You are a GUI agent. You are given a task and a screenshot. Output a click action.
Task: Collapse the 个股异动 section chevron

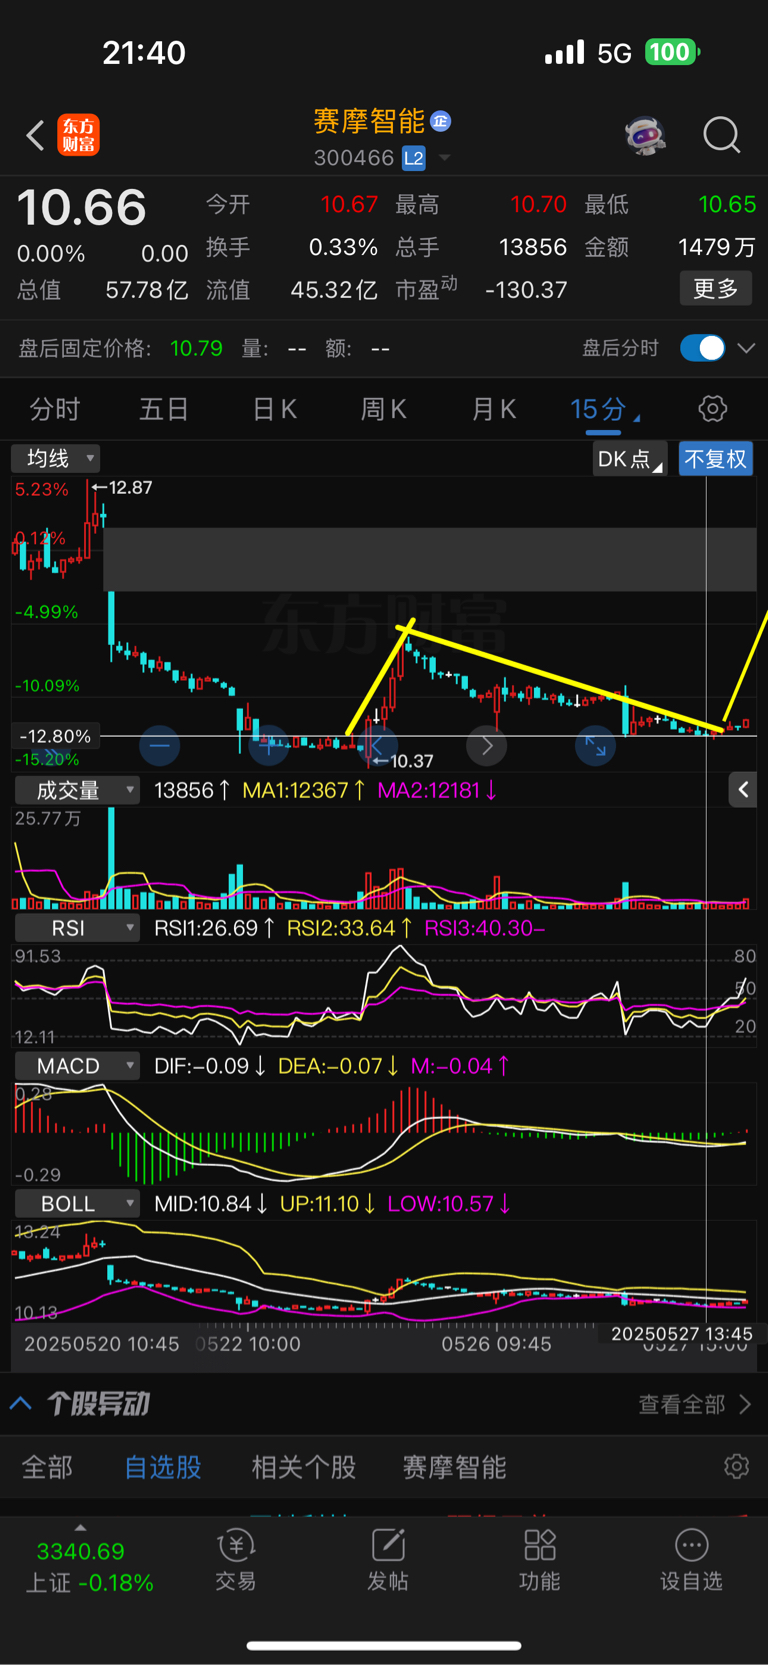coord(21,1403)
